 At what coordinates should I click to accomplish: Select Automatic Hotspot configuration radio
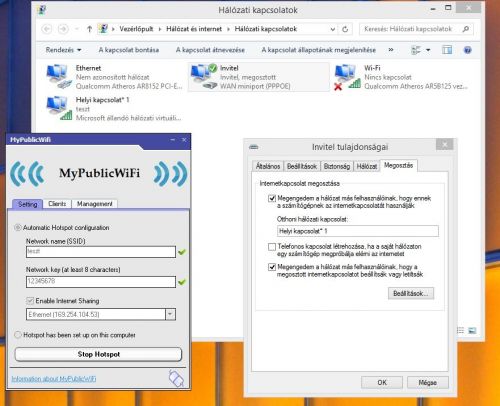(x=17, y=228)
